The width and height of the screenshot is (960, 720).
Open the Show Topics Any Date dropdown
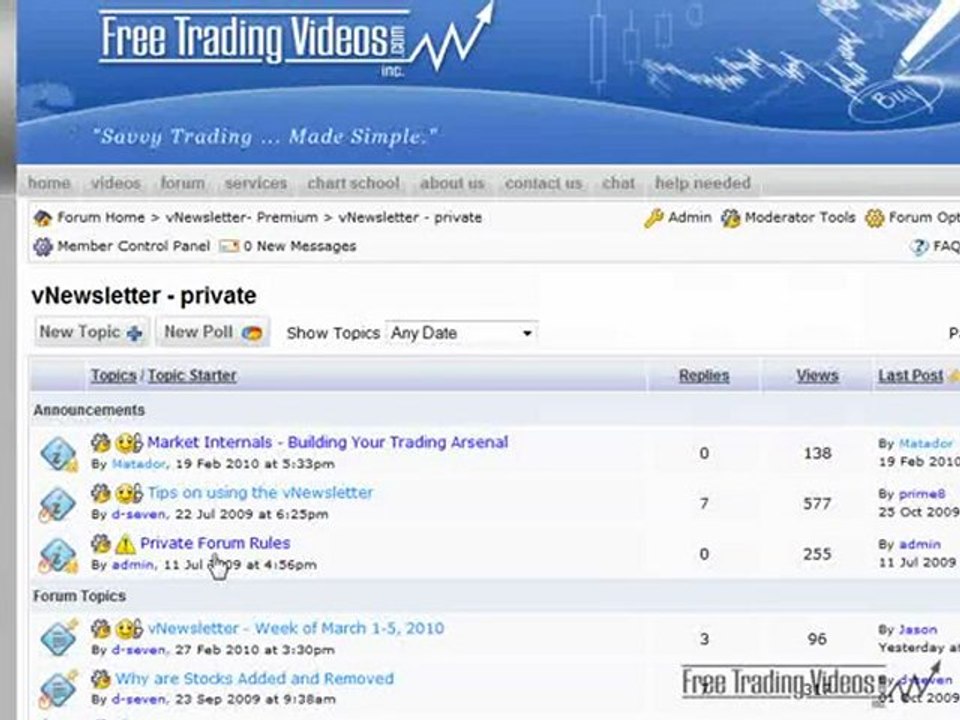(462, 334)
